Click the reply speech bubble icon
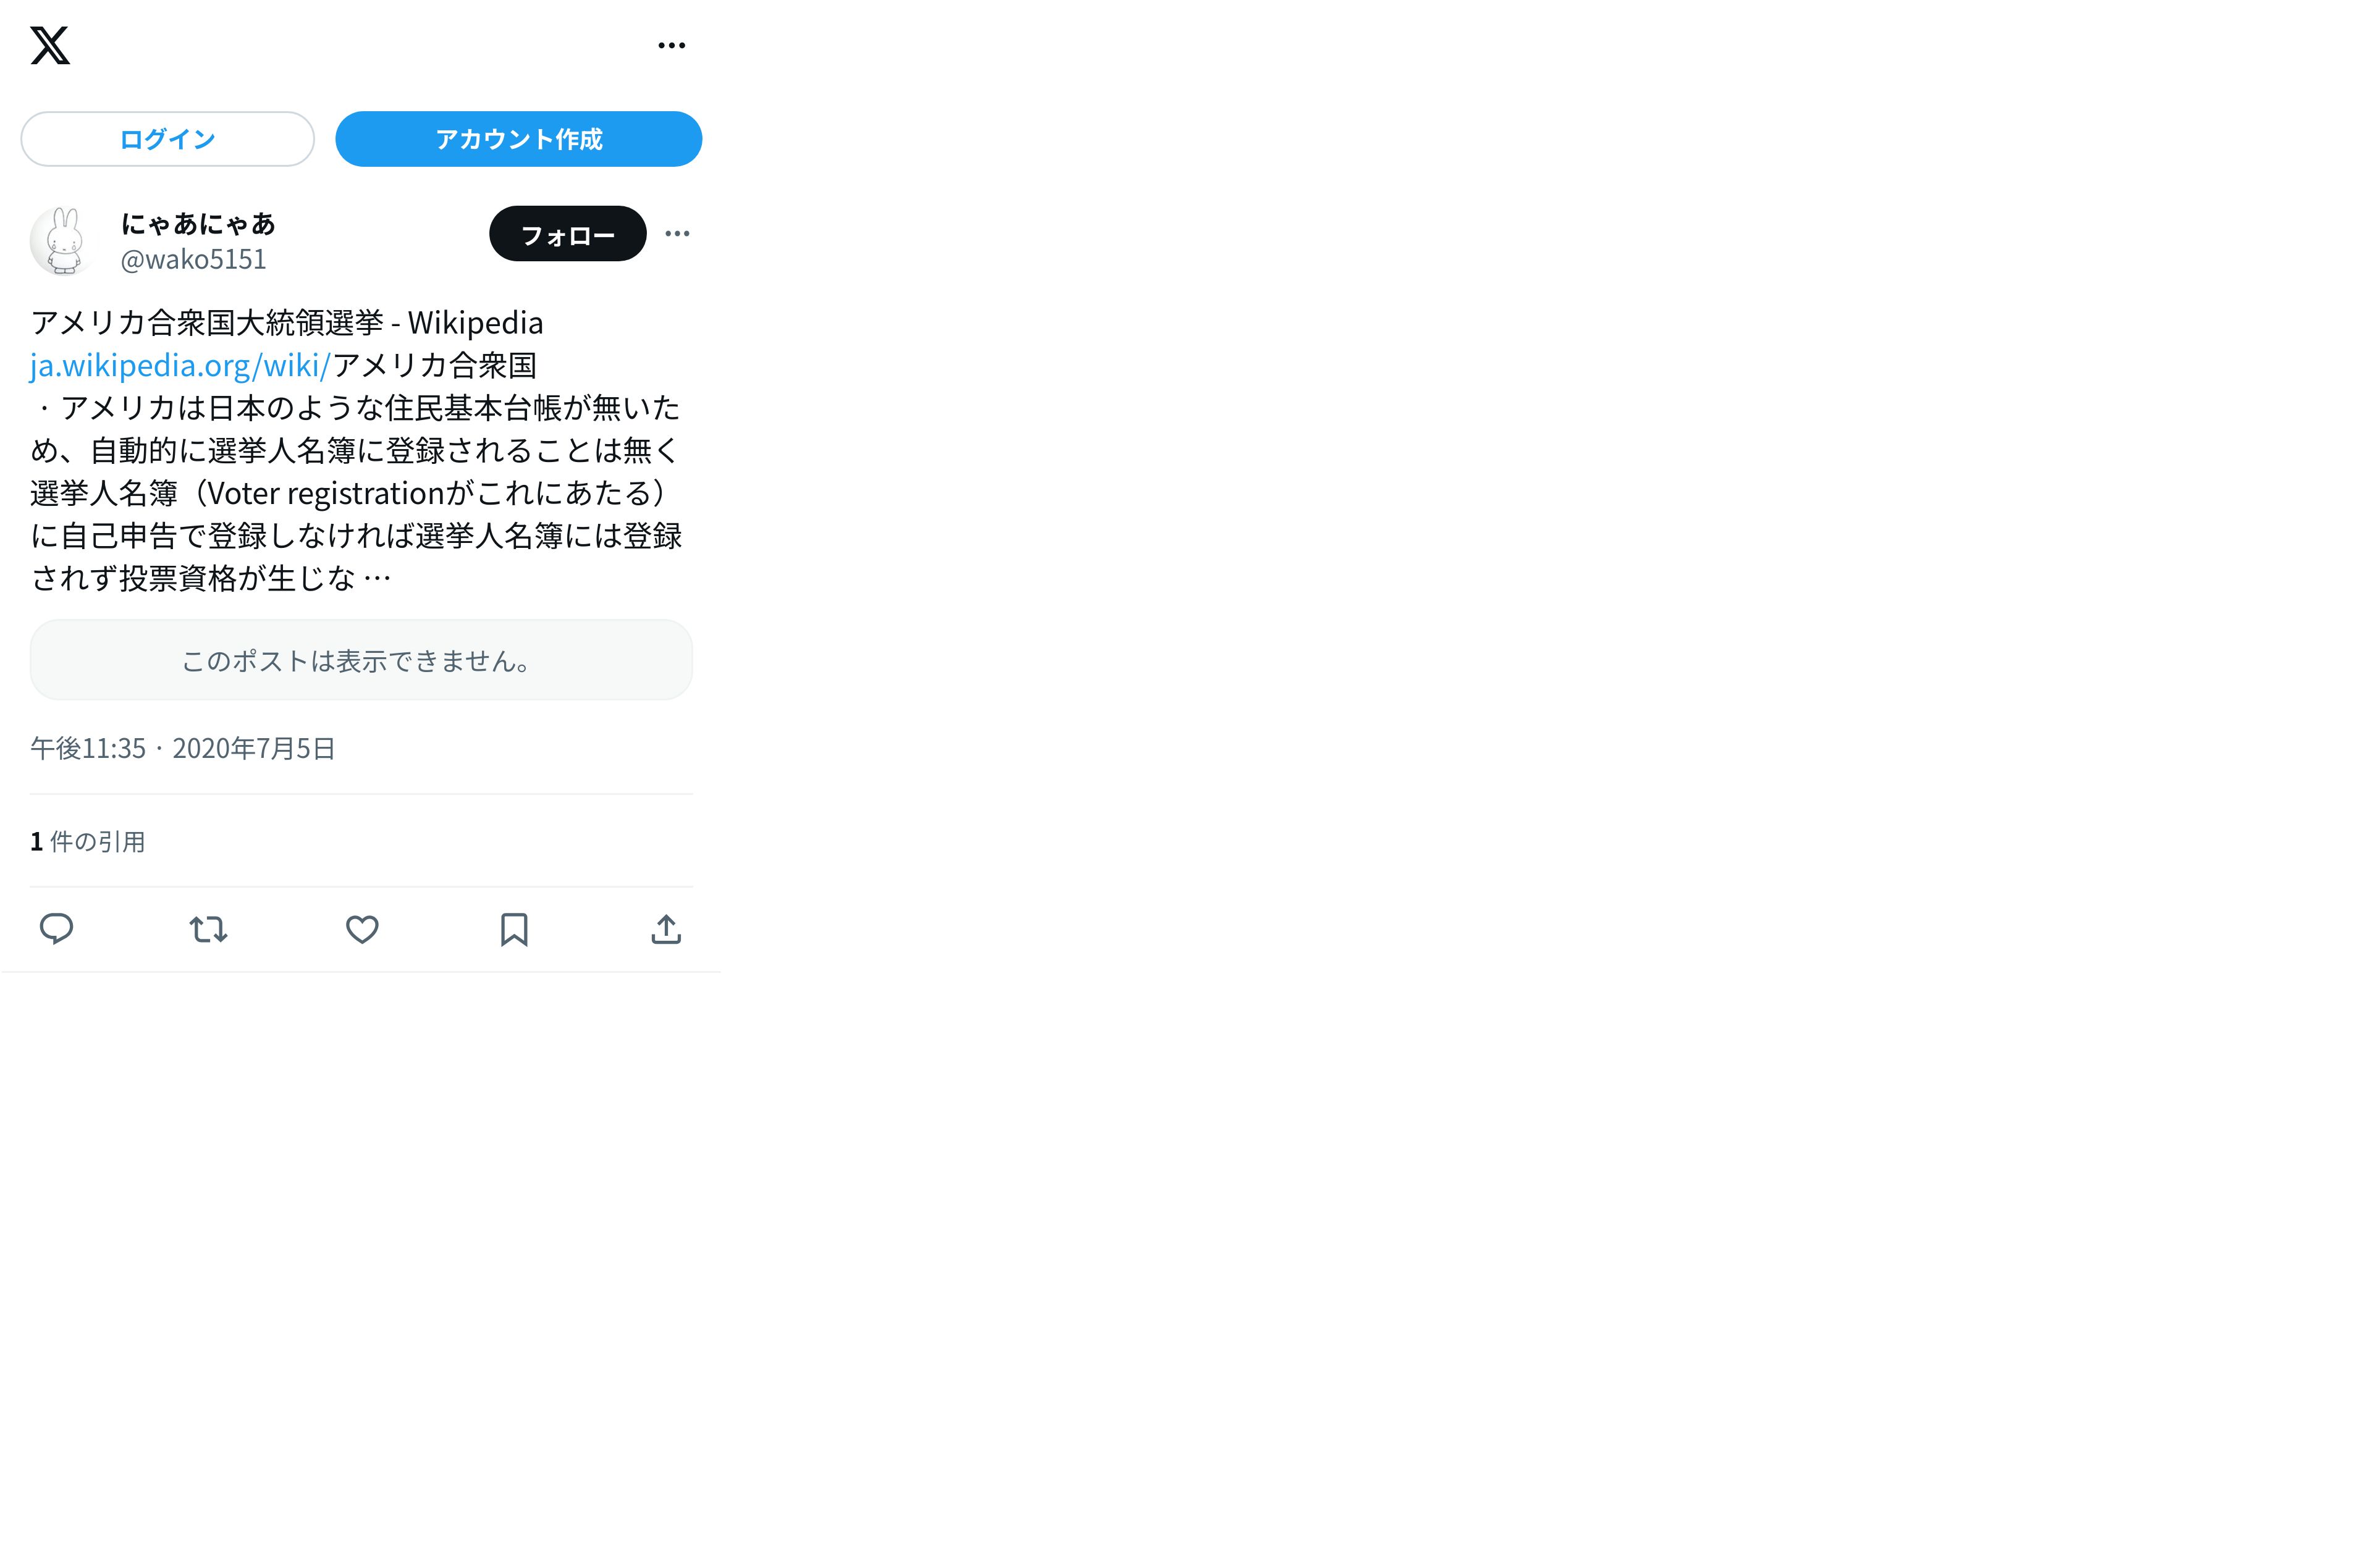Image resolution: width=2380 pixels, height=1564 pixels. click(x=56, y=929)
